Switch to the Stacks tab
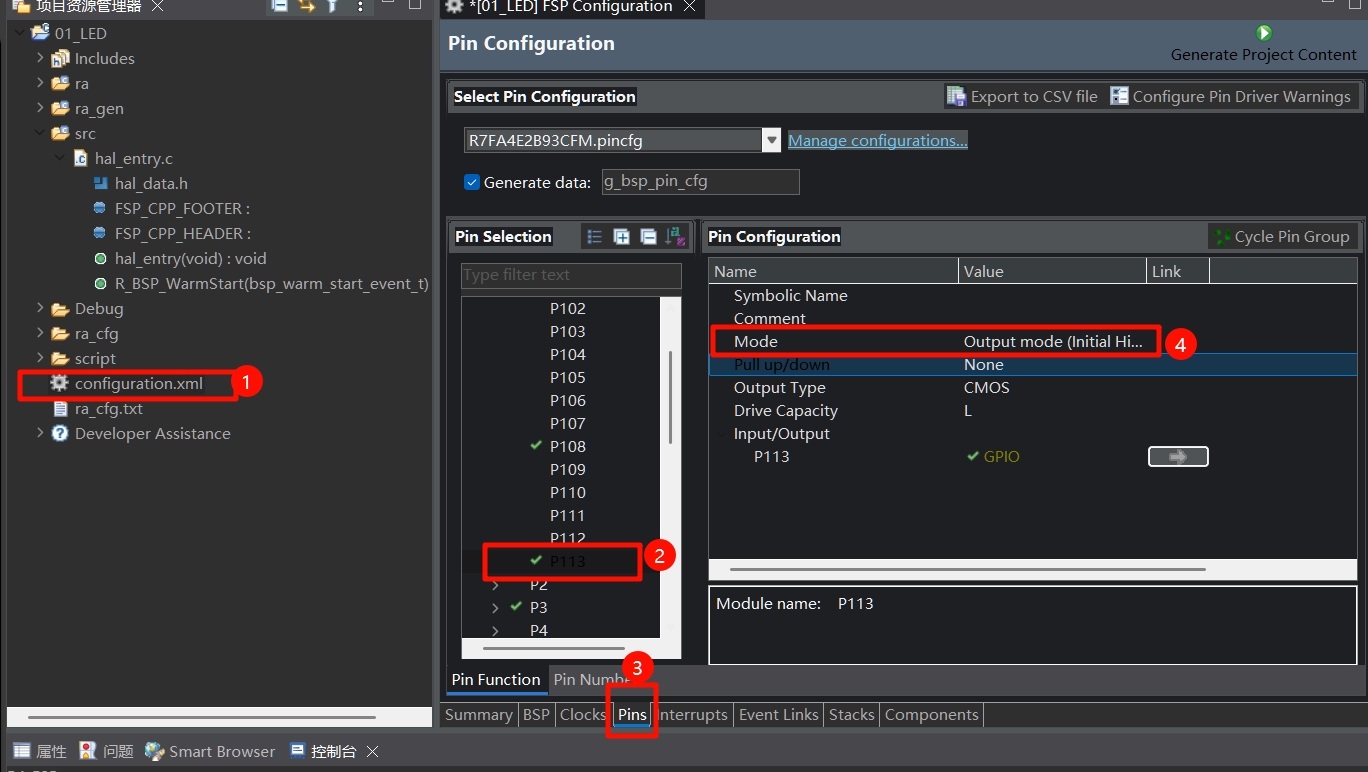 pyautogui.click(x=851, y=715)
